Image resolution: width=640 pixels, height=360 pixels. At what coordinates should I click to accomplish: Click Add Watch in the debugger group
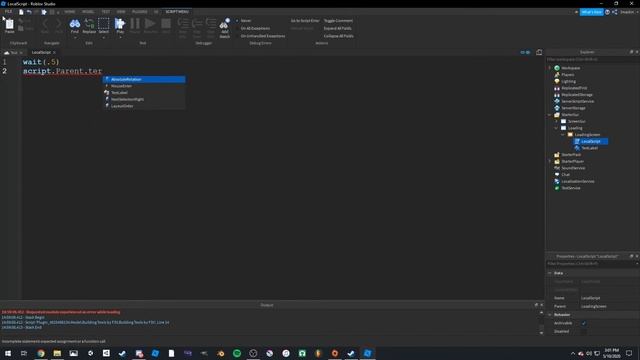pyautogui.click(x=224, y=28)
